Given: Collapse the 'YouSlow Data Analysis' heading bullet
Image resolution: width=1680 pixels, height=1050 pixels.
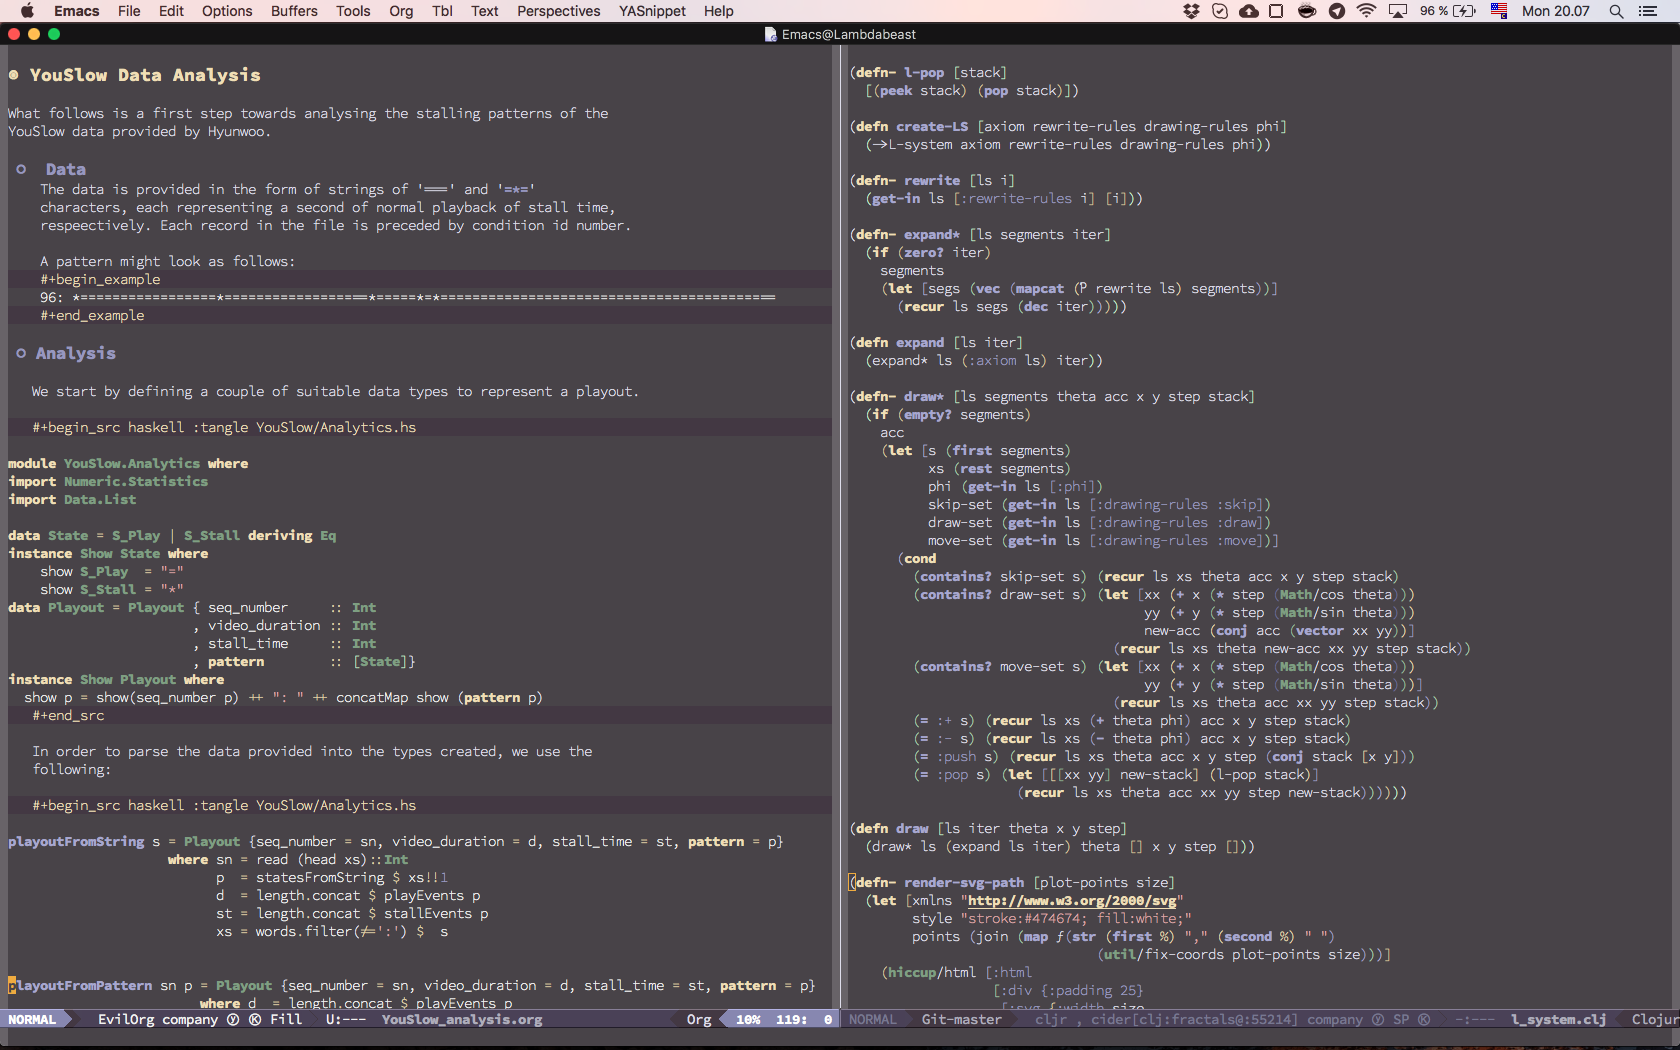Looking at the screenshot, I should coord(14,75).
